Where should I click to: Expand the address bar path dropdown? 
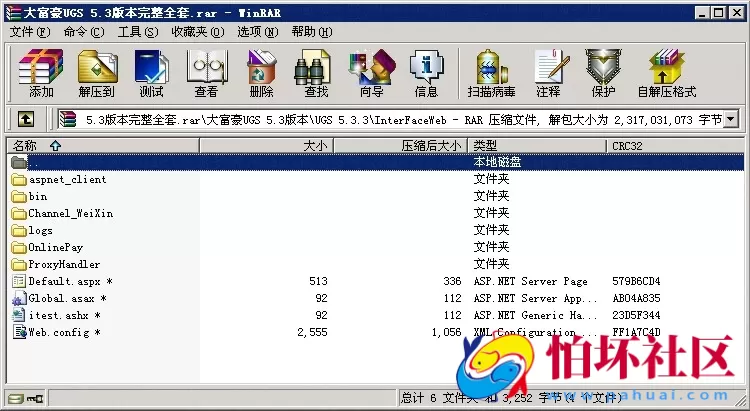point(731,120)
